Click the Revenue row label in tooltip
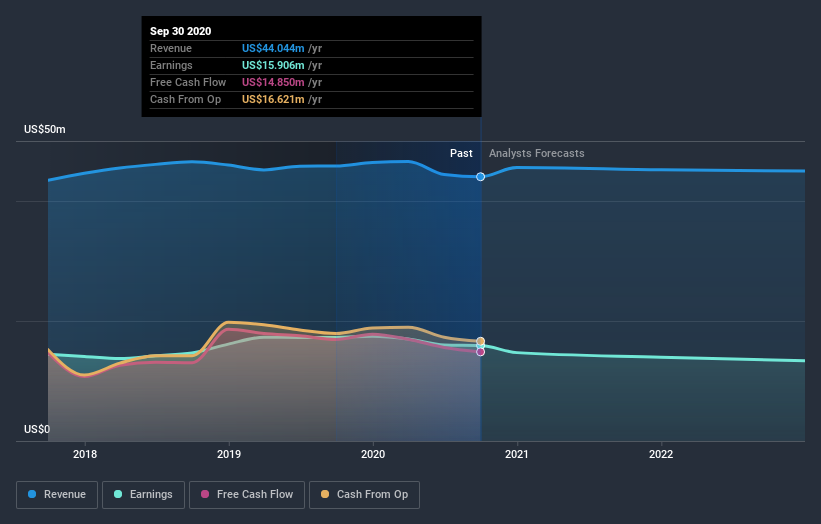821x524 pixels. 171,48
